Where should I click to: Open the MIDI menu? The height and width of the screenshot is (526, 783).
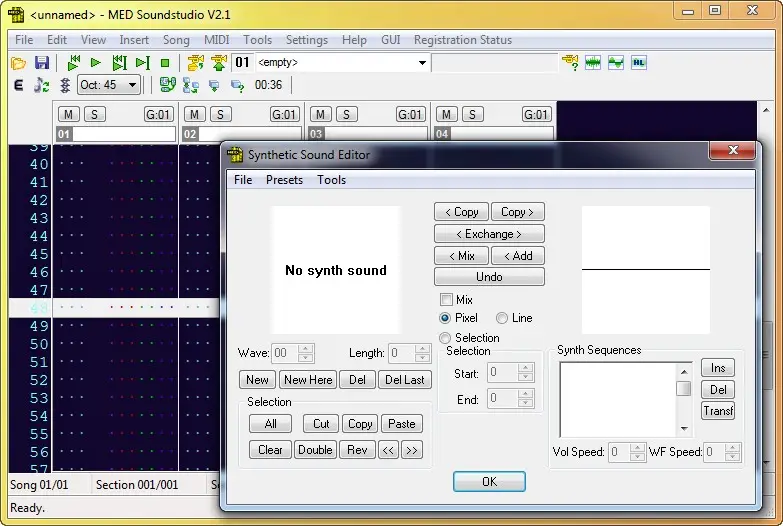click(217, 40)
